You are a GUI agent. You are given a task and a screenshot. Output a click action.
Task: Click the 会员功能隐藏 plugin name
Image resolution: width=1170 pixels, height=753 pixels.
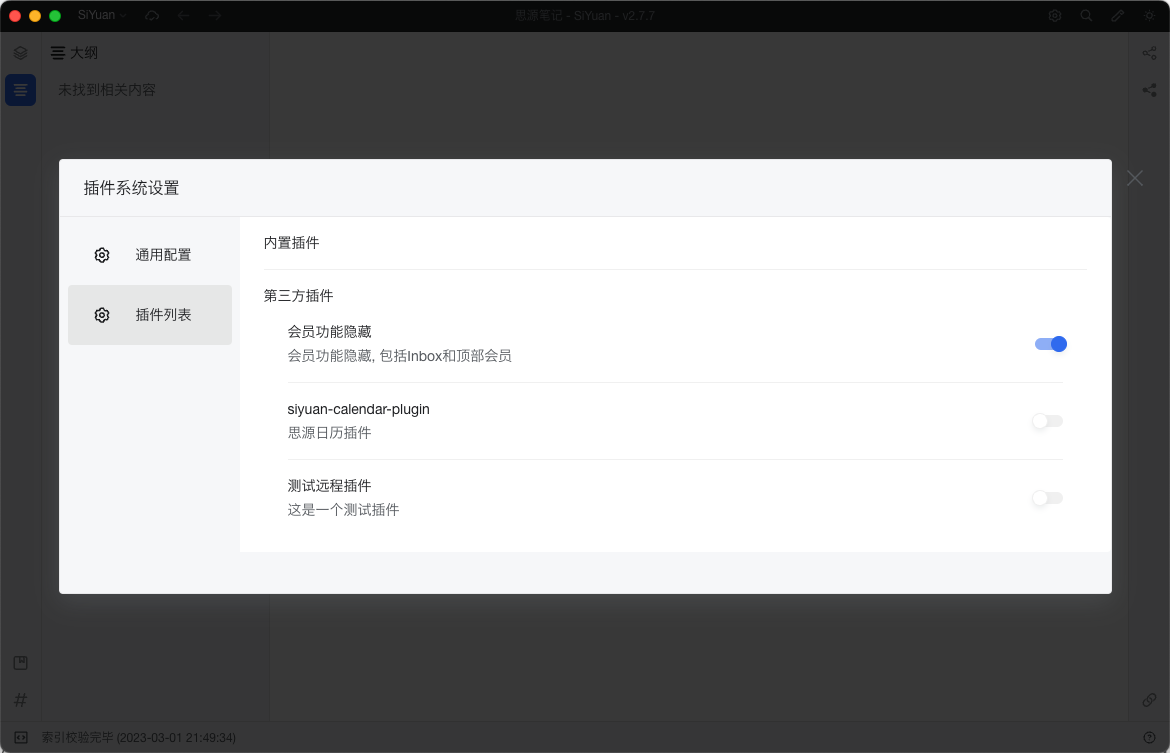point(330,332)
